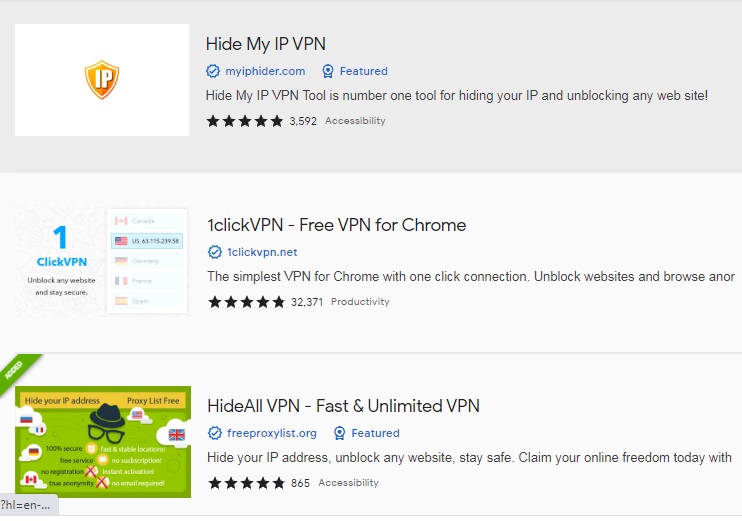Click the Hide My IP VPN shield logo
Image resolution: width=742 pixels, height=521 pixels.
click(x=102, y=80)
